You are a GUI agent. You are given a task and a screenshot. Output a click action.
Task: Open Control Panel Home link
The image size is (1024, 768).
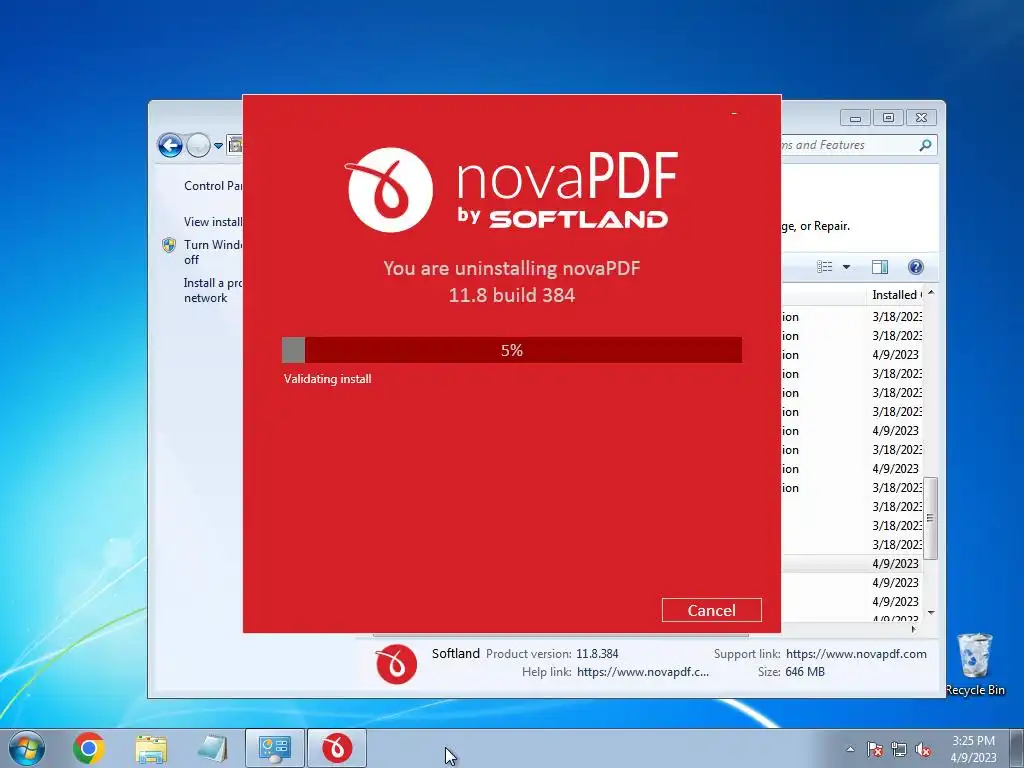coord(213,185)
